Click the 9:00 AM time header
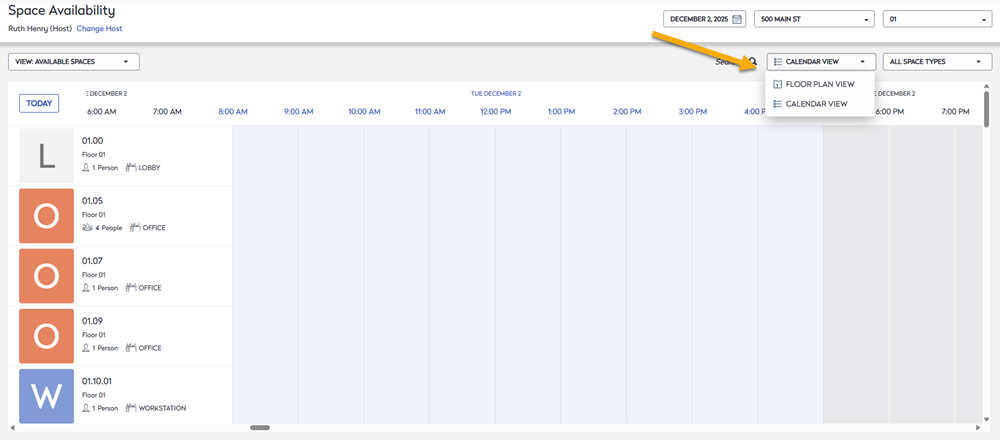This screenshot has height=441, width=1001. (299, 112)
